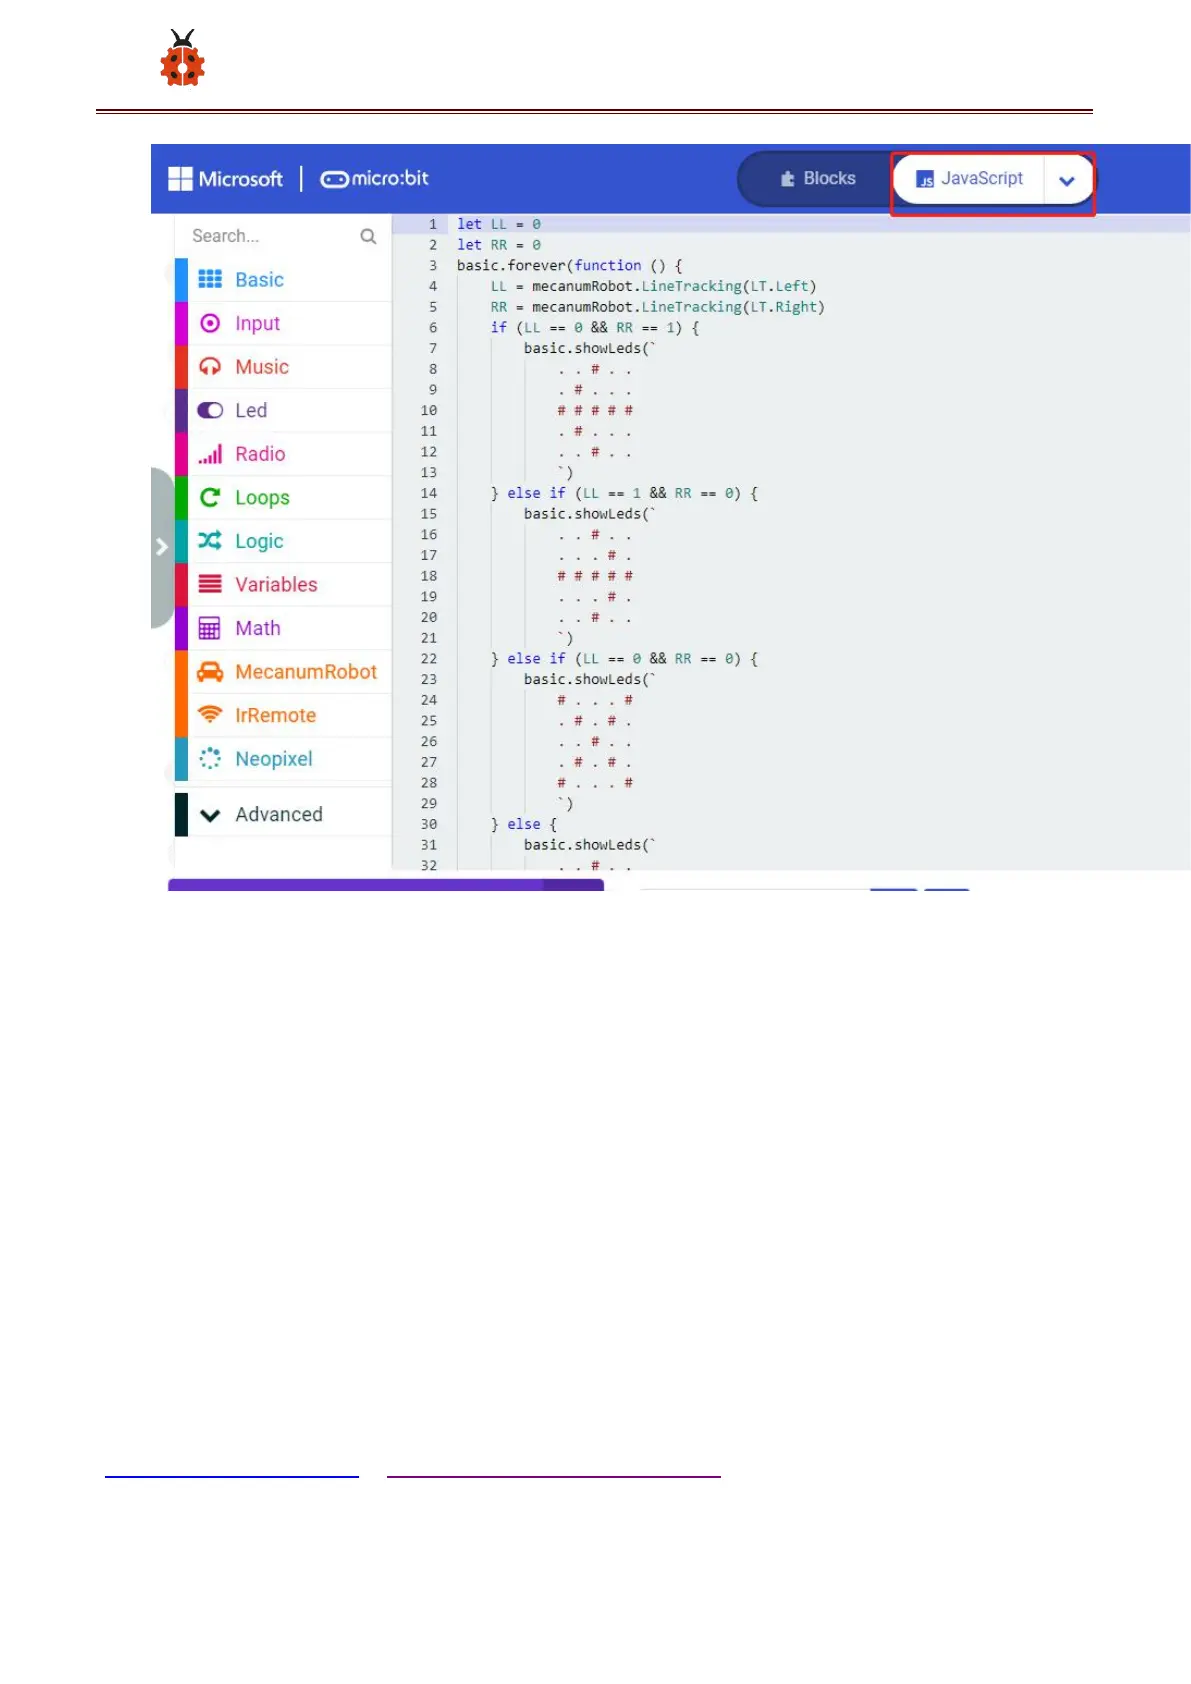1191x1684 pixels.
Task: Click the Loops circular arrow icon
Action: coord(210,497)
